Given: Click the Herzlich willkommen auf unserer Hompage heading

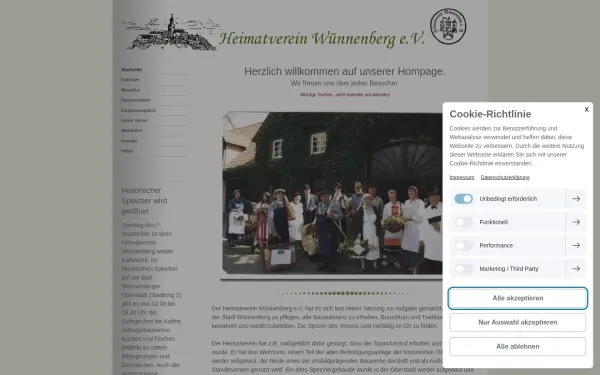Looking at the screenshot, I should click(x=345, y=71).
